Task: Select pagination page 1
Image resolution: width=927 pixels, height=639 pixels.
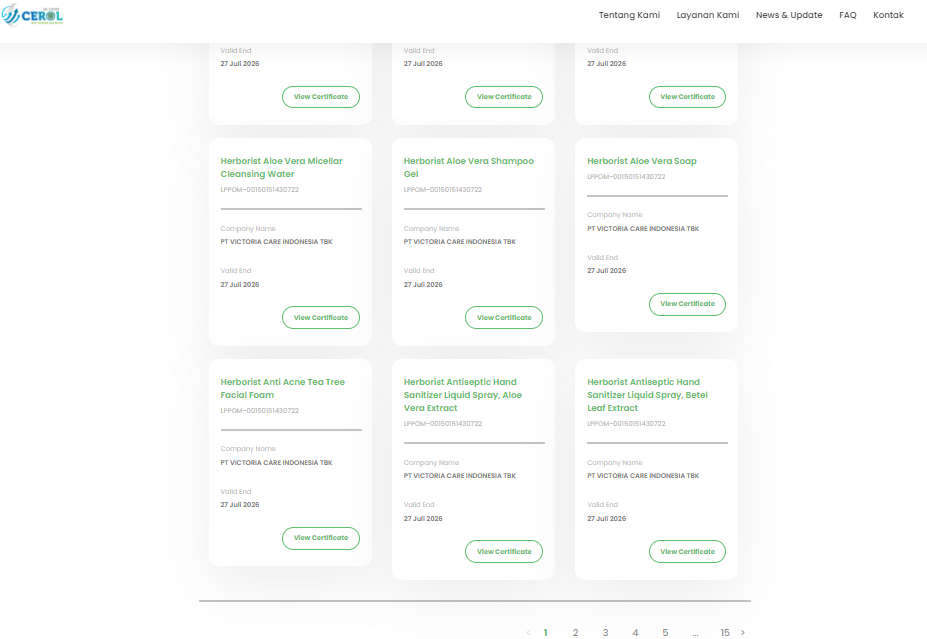Action: point(546,632)
